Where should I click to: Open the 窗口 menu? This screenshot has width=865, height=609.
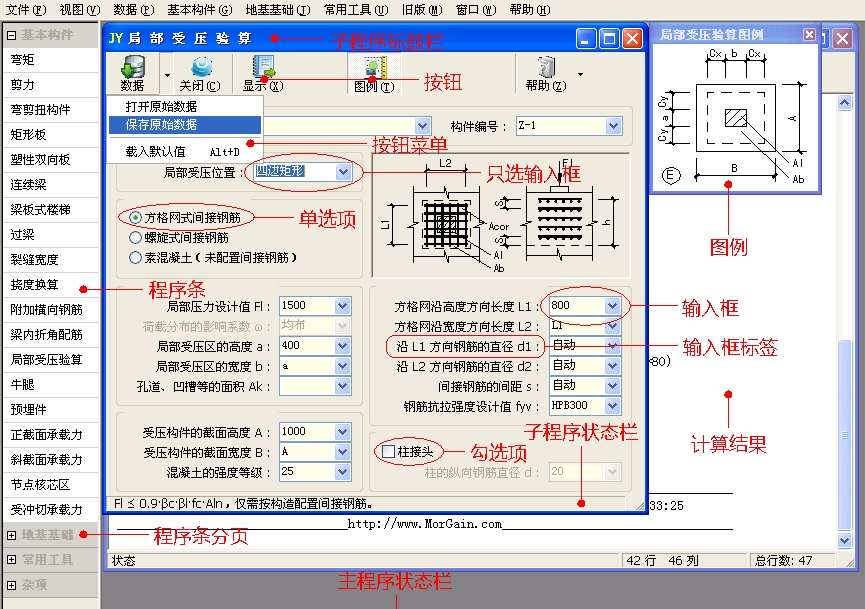(476, 9)
